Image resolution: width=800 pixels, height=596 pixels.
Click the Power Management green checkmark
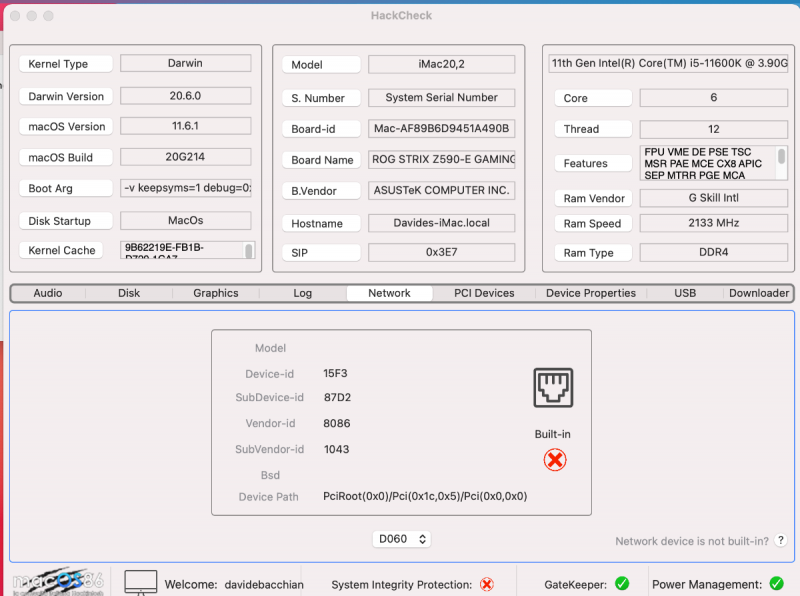[x=776, y=584]
